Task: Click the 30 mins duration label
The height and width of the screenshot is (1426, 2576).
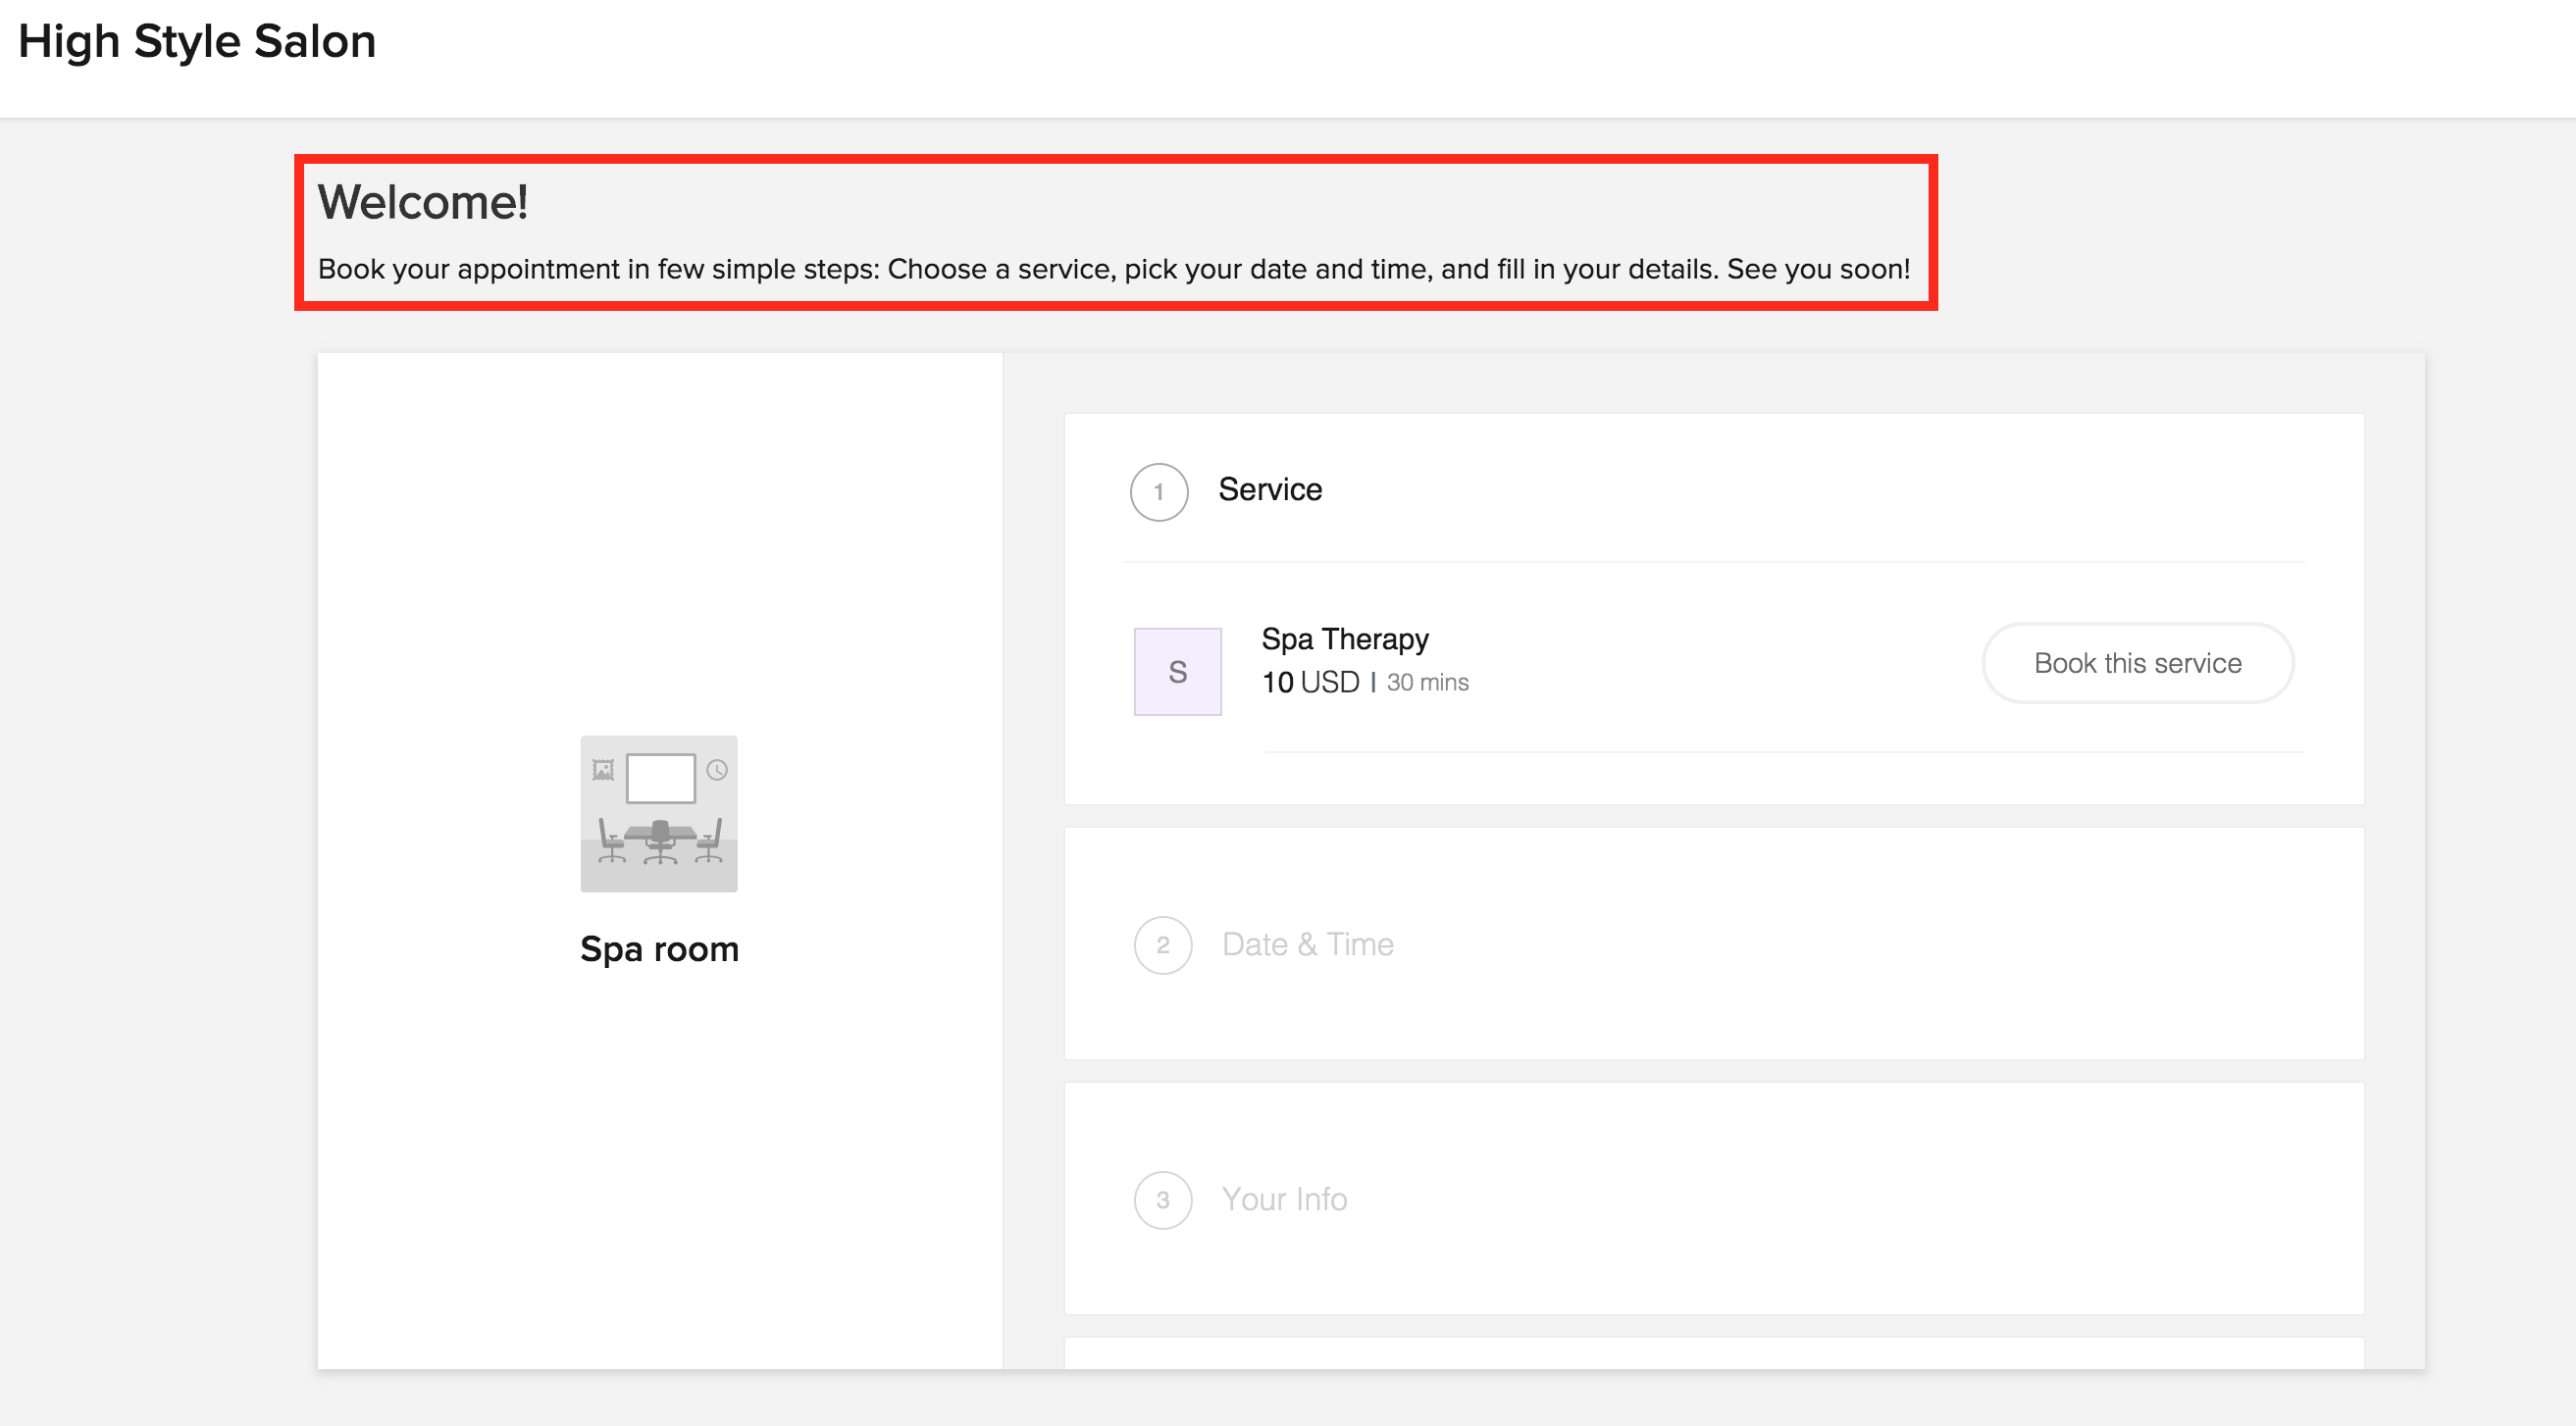Action: (x=1427, y=683)
